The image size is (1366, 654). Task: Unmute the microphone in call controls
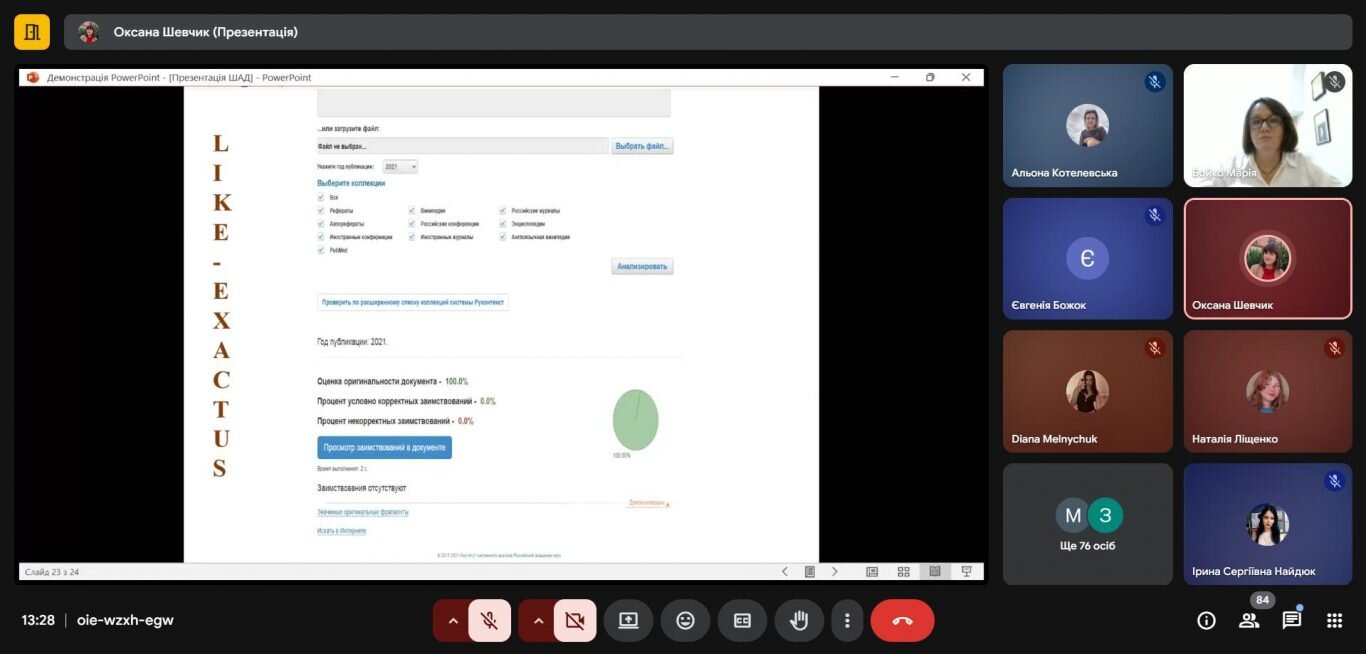click(489, 620)
